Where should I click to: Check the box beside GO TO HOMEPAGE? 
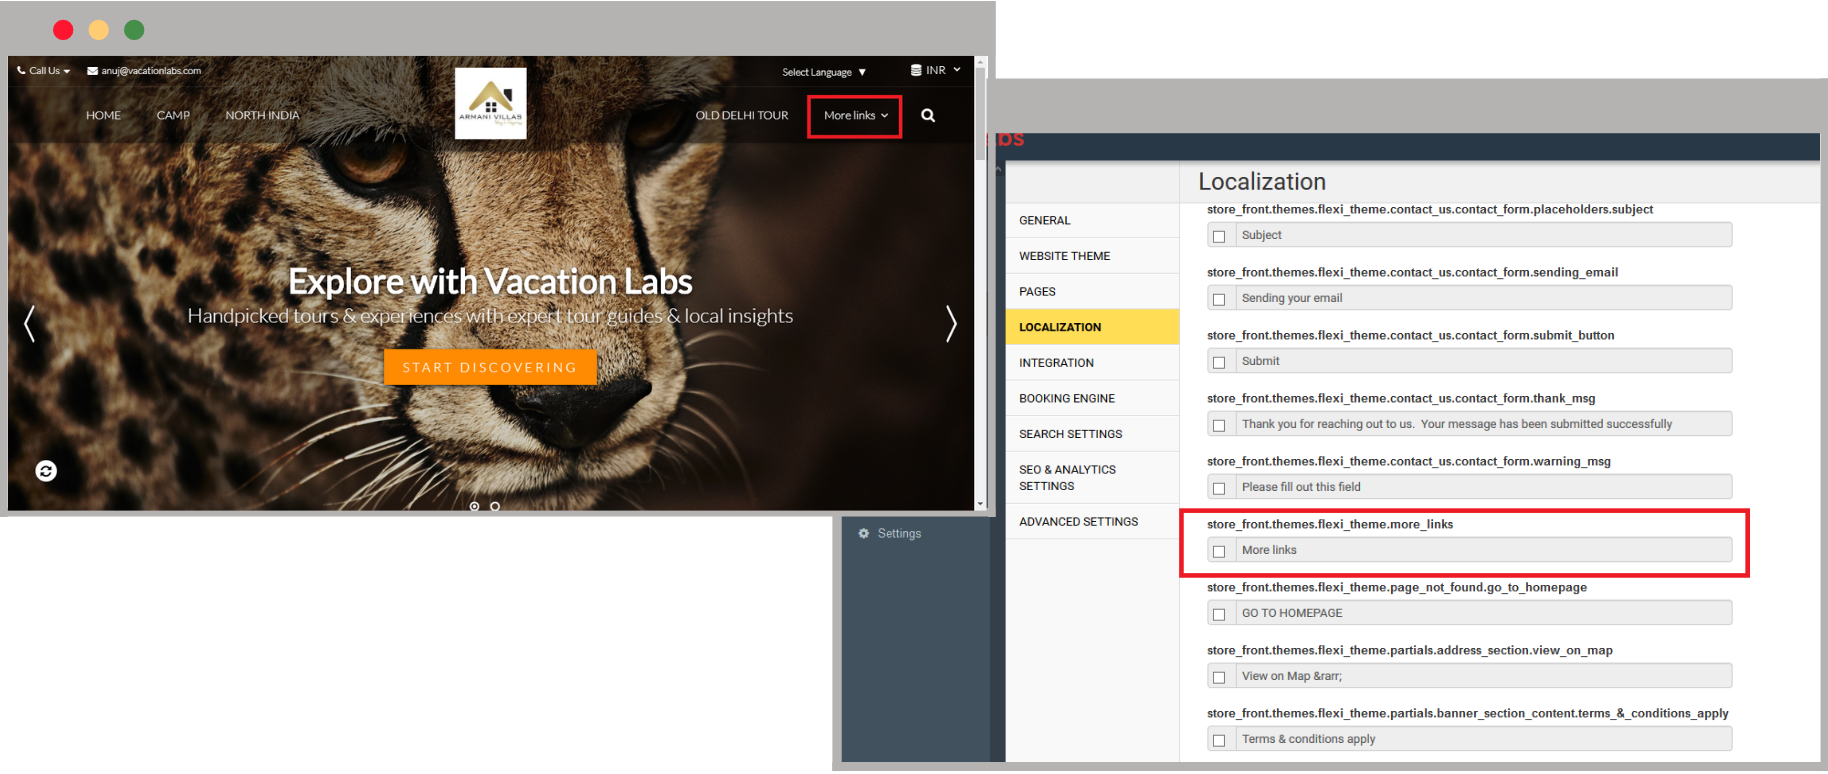click(1219, 614)
